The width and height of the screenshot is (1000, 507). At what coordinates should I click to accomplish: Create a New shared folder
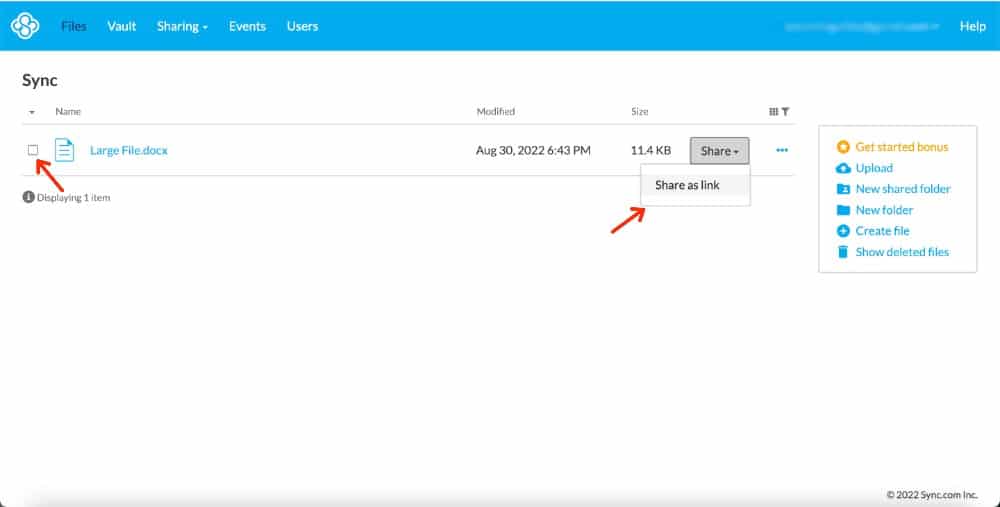tap(903, 189)
